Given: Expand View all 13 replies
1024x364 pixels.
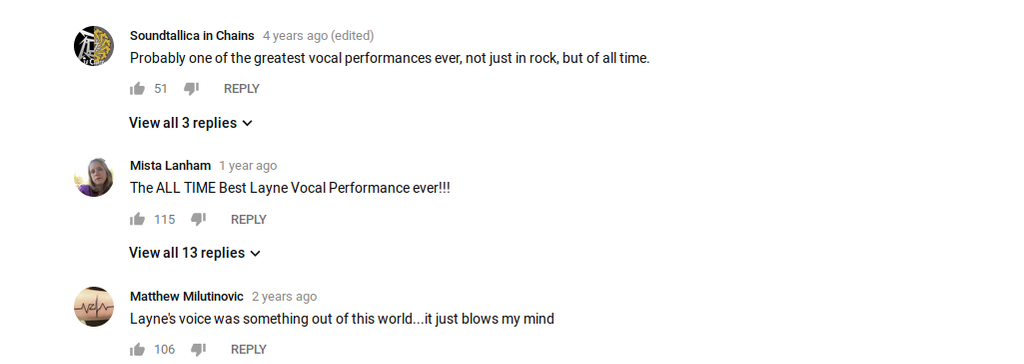Looking at the screenshot, I should [x=195, y=253].
